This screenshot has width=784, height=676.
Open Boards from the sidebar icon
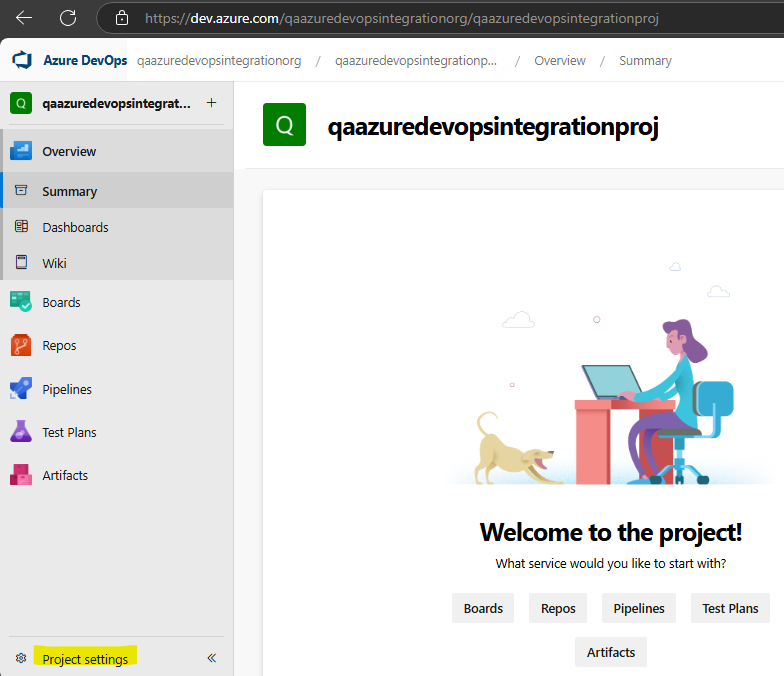[21, 302]
